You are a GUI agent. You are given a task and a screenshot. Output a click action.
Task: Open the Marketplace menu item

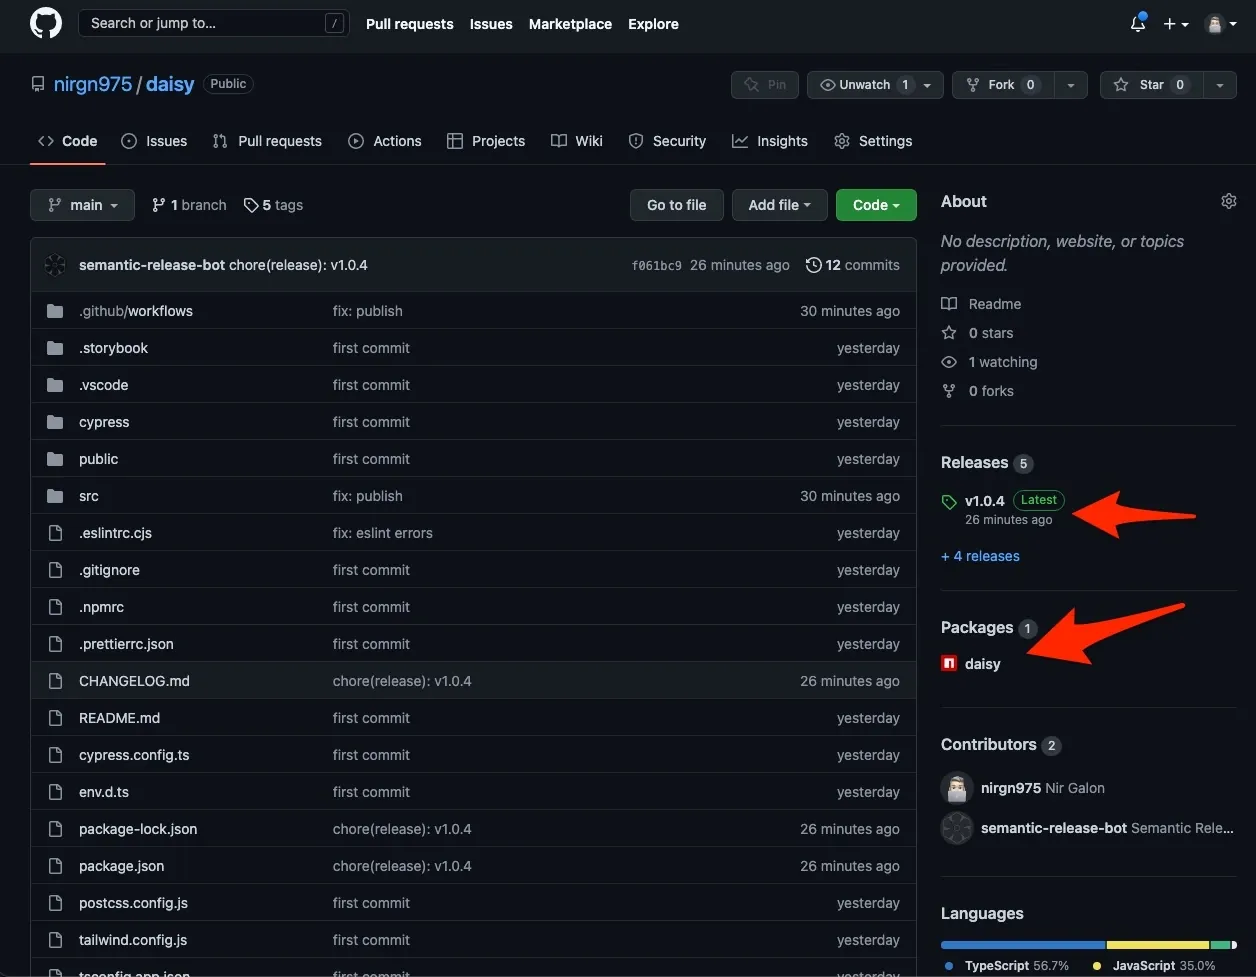click(x=570, y=24)
